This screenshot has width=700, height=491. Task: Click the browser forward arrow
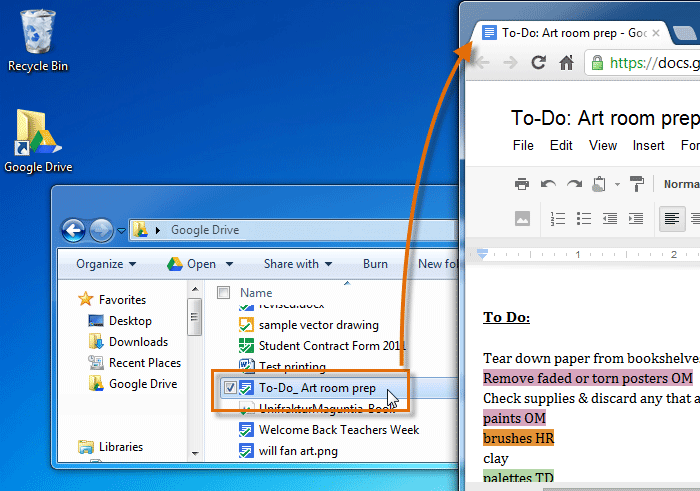pyautogui.click(x=510, y=62)
